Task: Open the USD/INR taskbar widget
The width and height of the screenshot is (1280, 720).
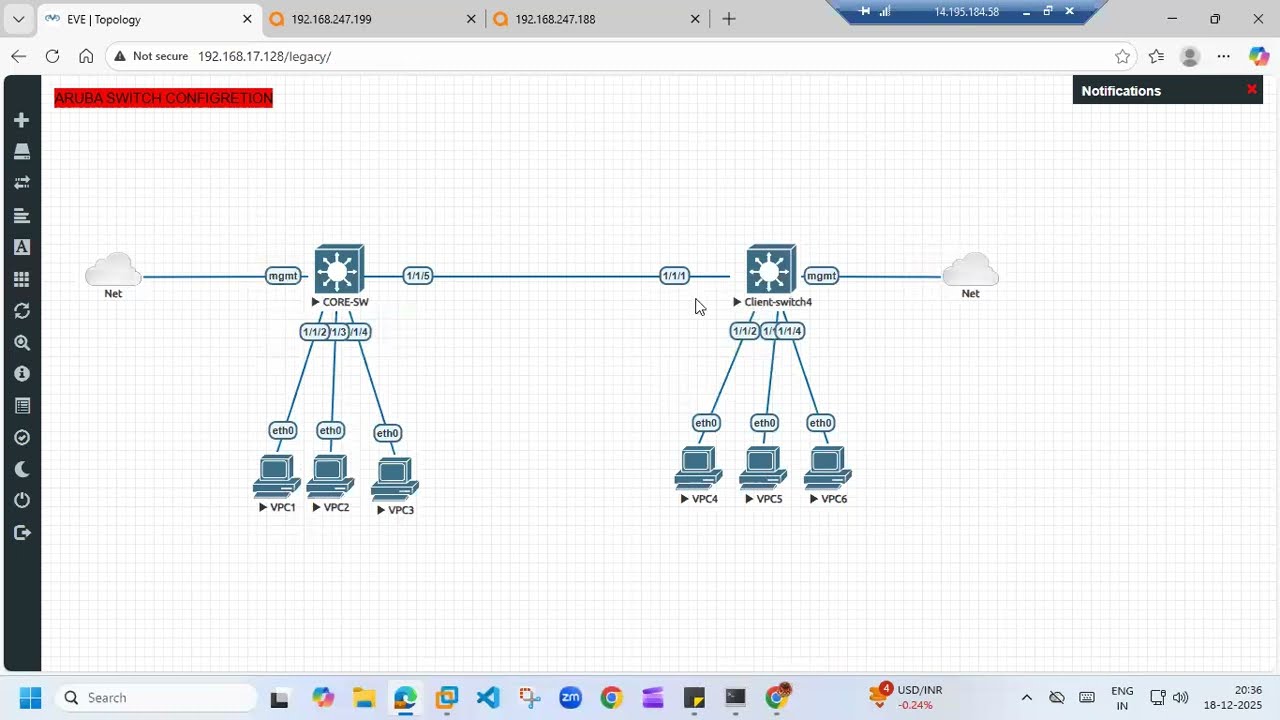Action: (906, 697)
